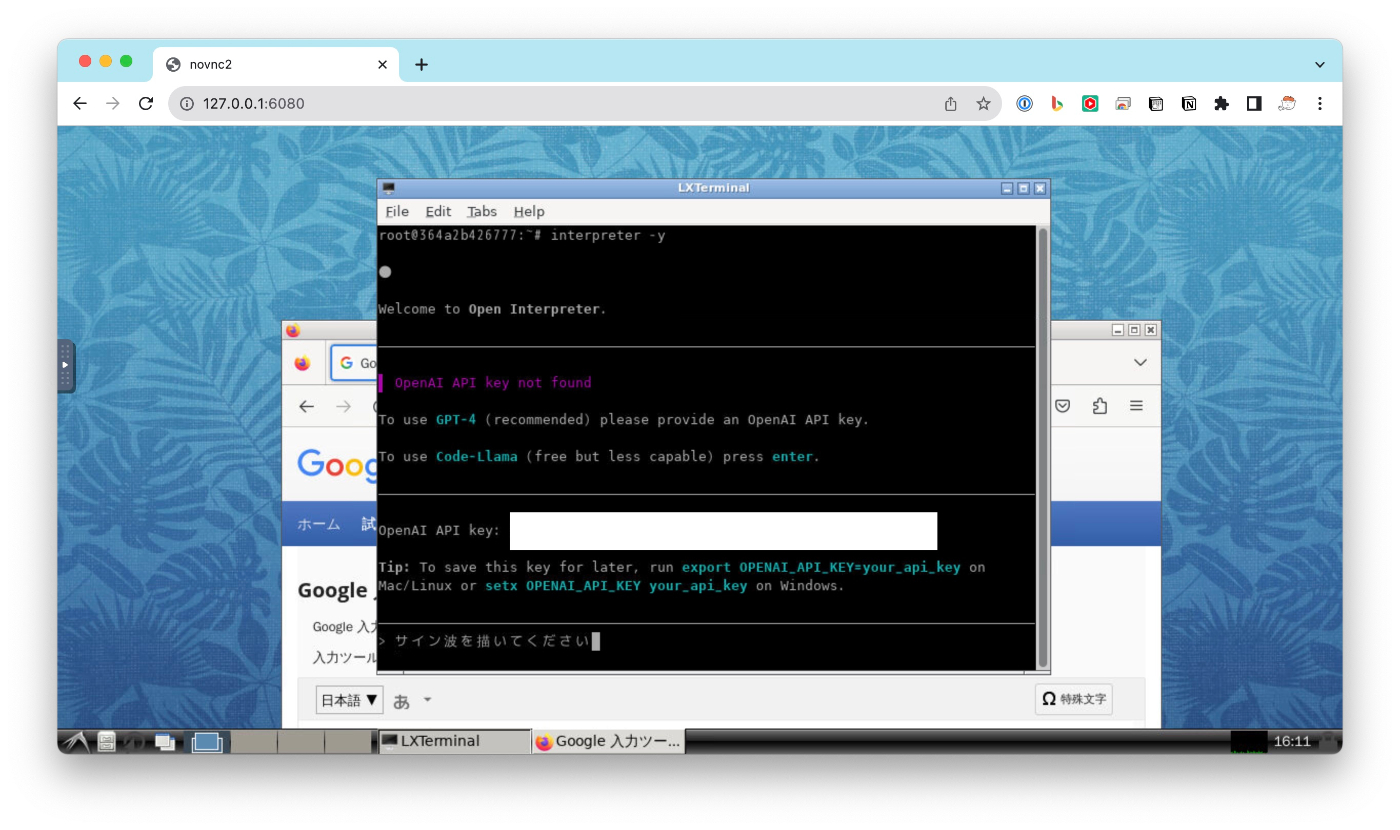Open Firefox's hamburger application menu
The image size is (1400, 830).
1136,406
